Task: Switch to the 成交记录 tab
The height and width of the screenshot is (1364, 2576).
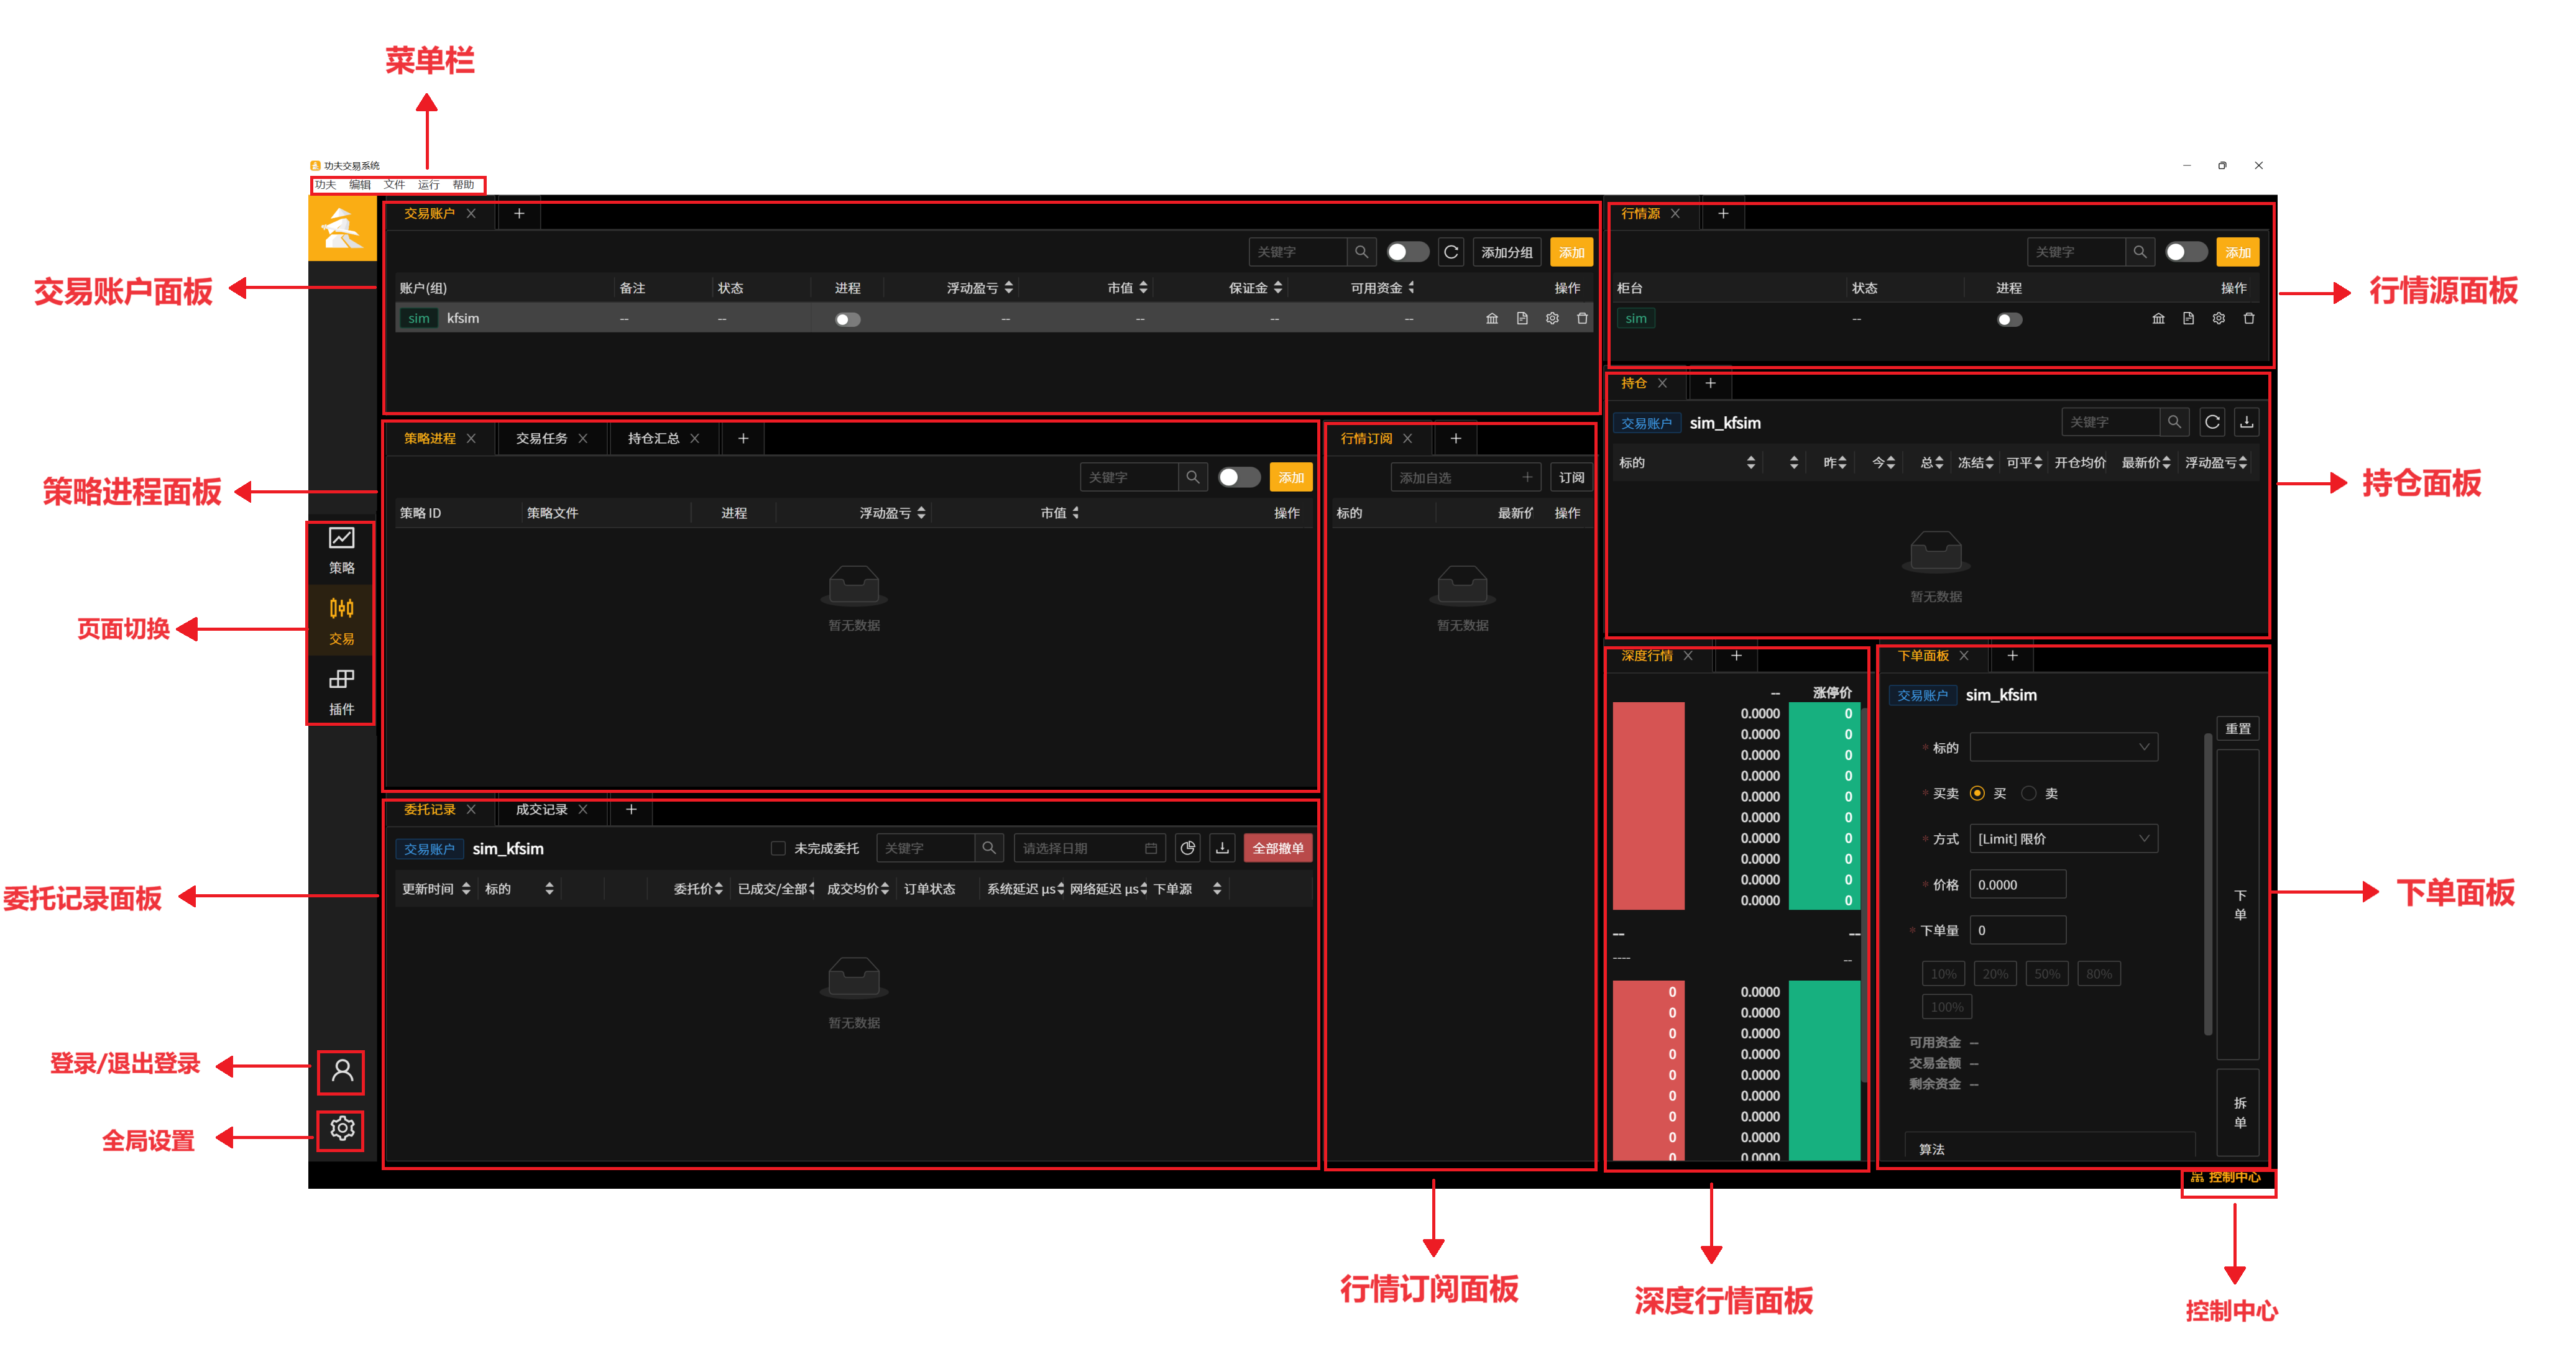Action: pos(541,809)
